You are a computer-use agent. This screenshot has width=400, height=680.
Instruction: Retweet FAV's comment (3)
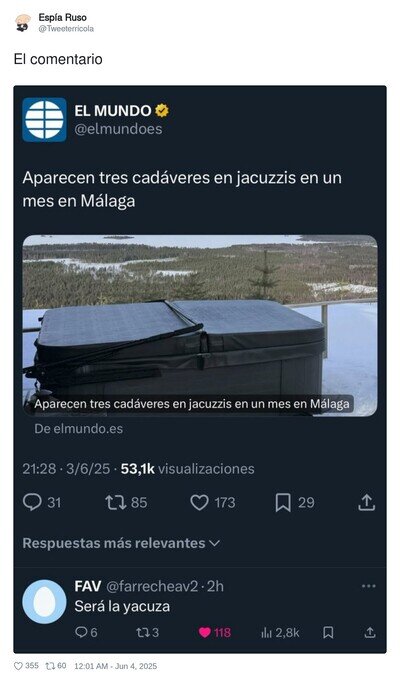coord(148,633)
